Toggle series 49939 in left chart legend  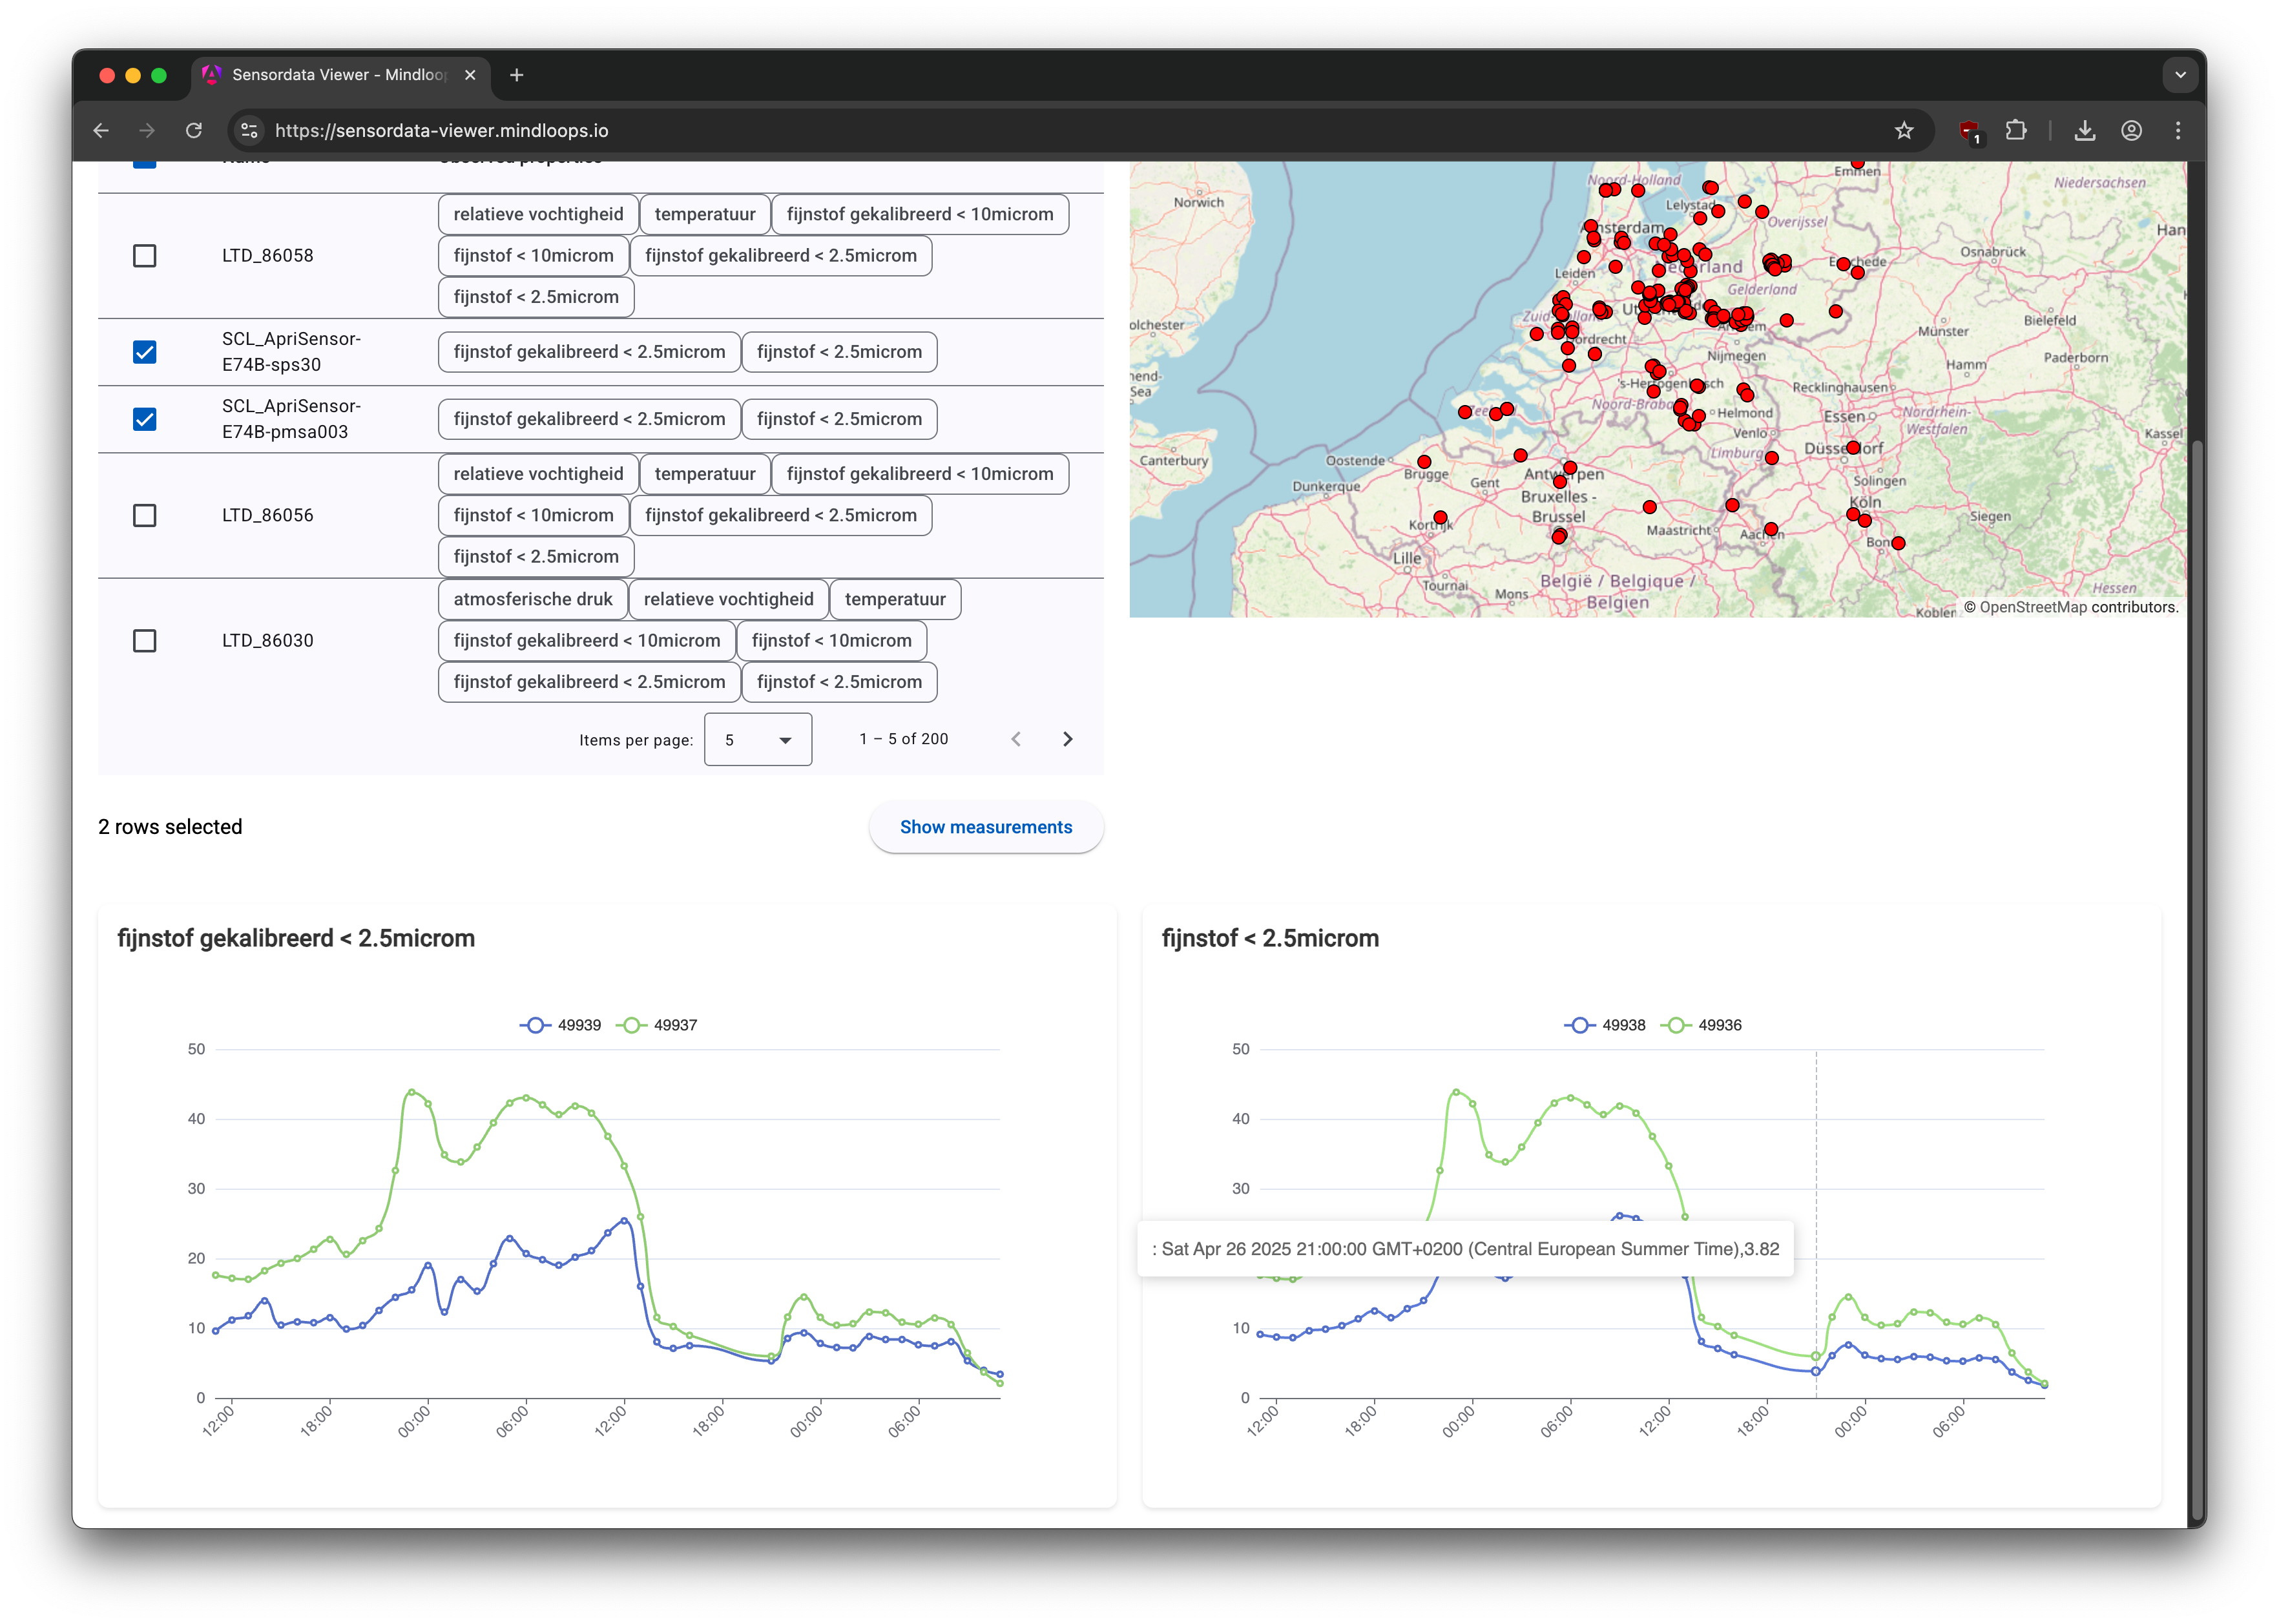561,1026
